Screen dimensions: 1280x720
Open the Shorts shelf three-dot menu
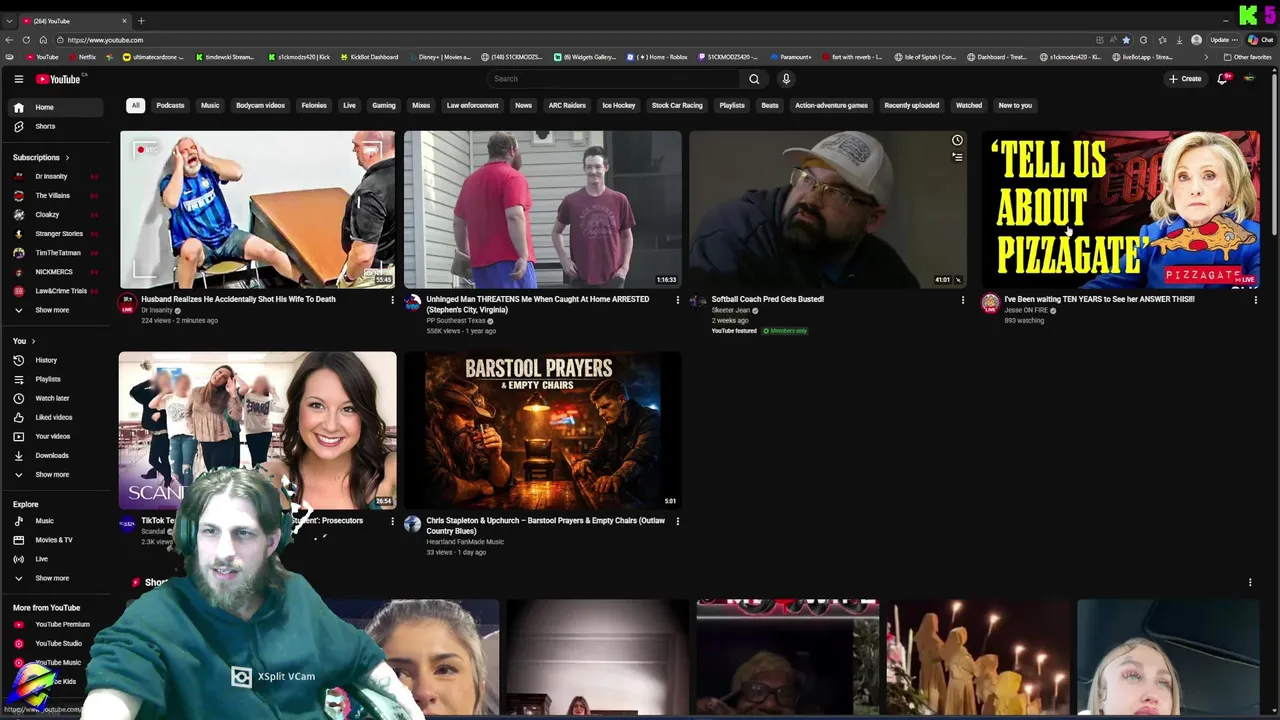click(1250, 582)
